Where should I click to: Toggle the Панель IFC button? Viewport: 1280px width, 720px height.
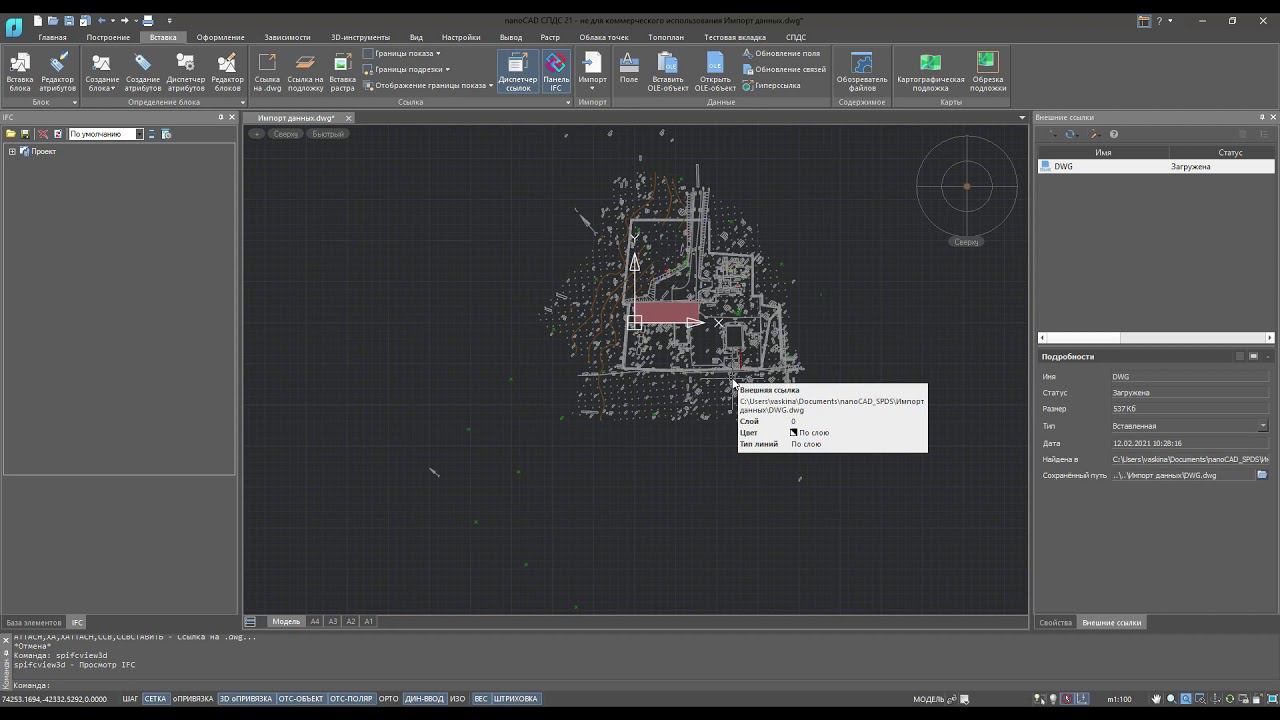pos(556,72)
